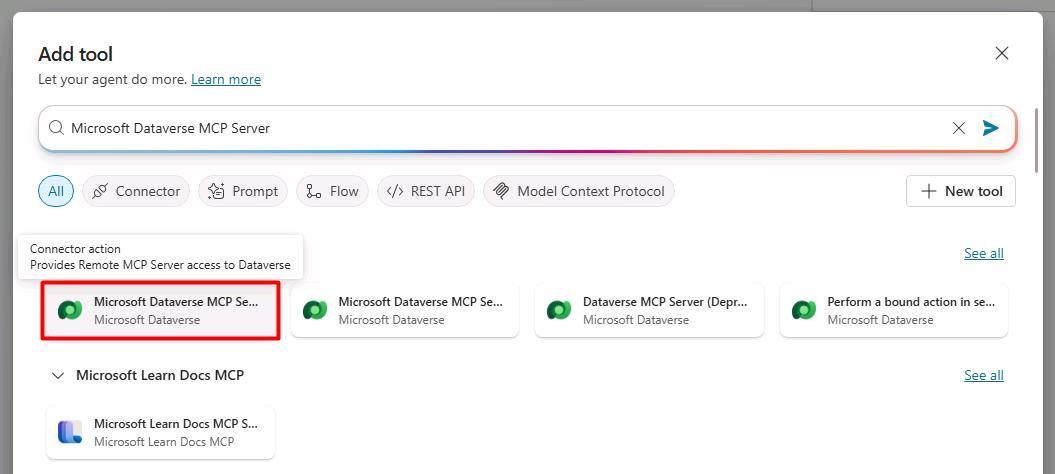Select the All filter chip
The image size is (1055, 474).
(56, 191)
